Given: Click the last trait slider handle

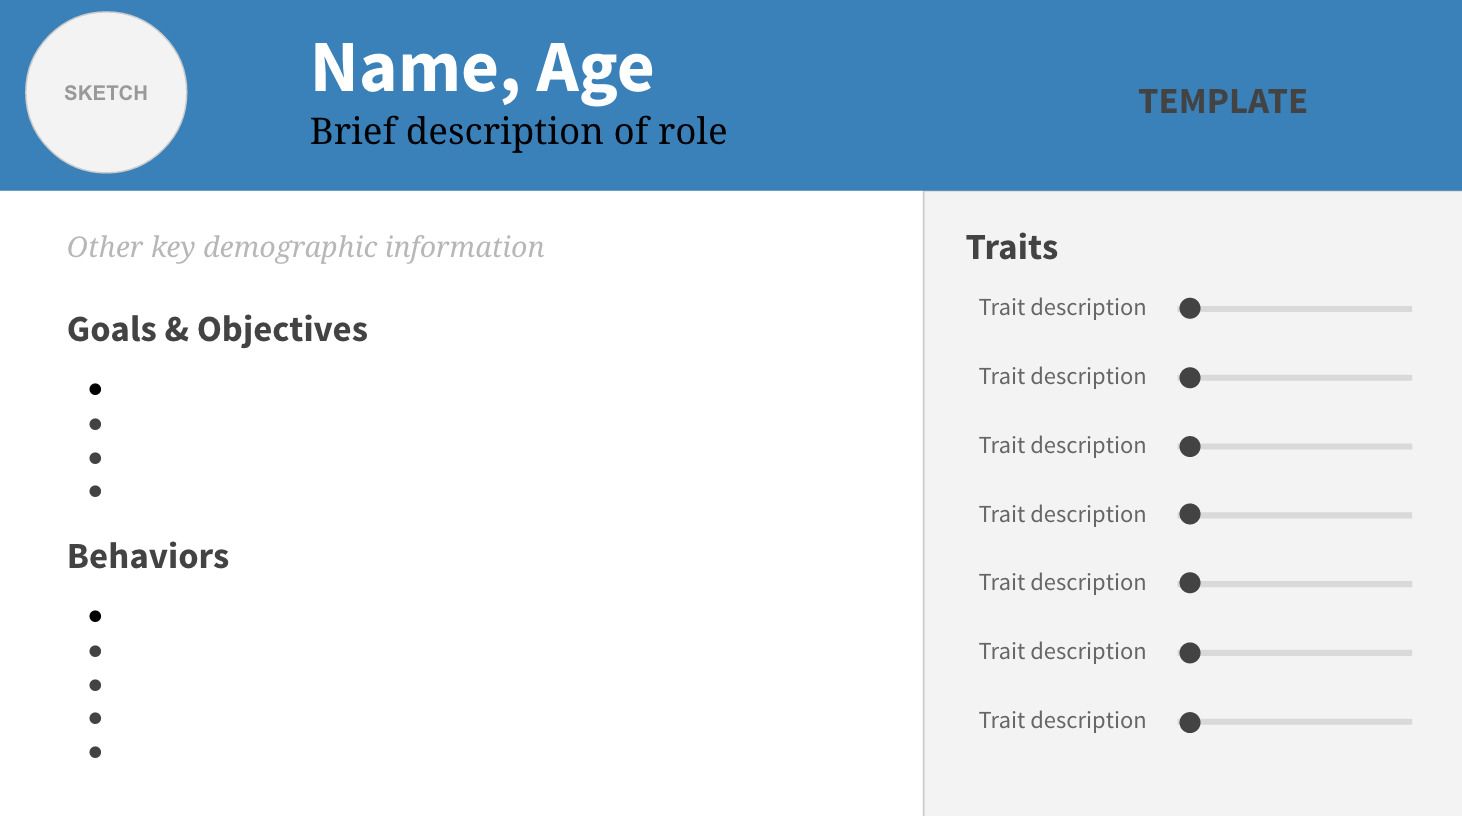Looking at the screenshot, I should point(1189,722).
